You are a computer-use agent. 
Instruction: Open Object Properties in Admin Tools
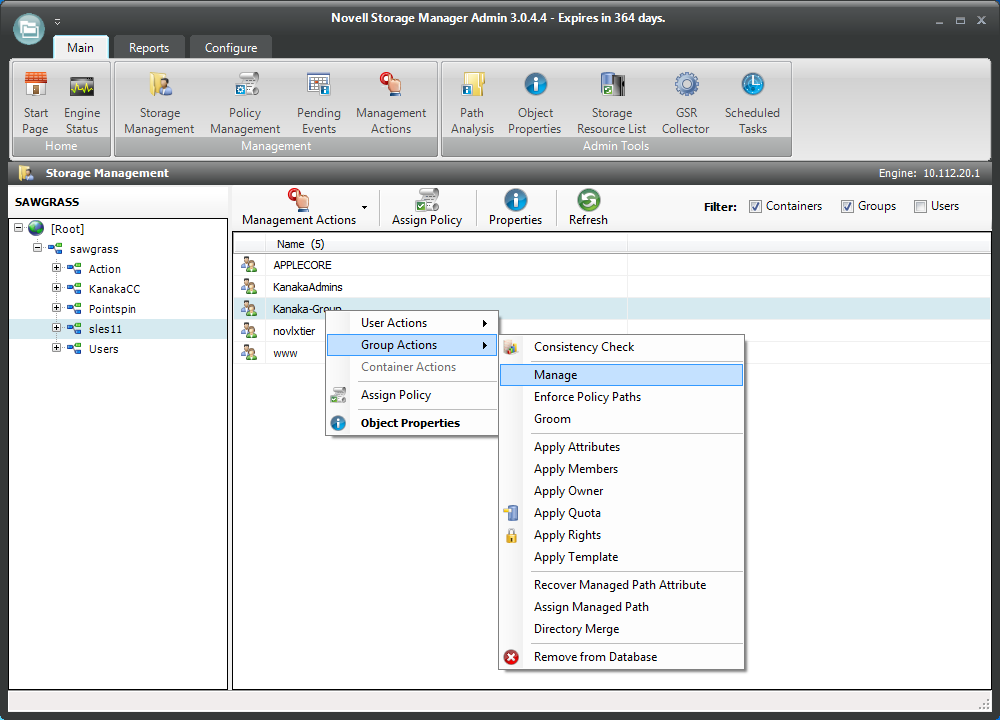point(535,103)
